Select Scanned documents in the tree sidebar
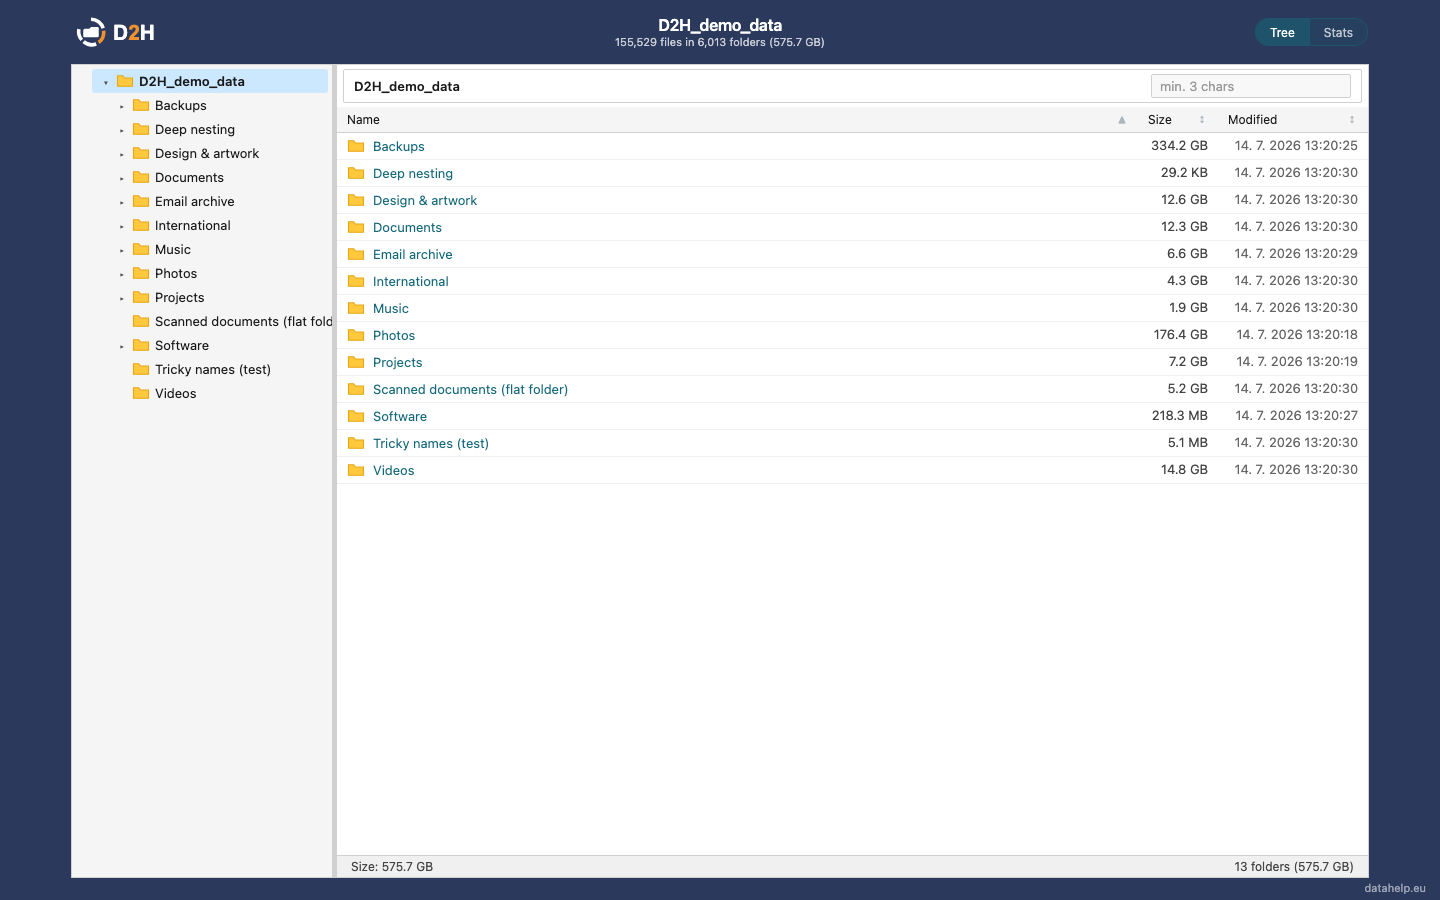The height and width of the screenshot is (900, 1440). [243, 321]
